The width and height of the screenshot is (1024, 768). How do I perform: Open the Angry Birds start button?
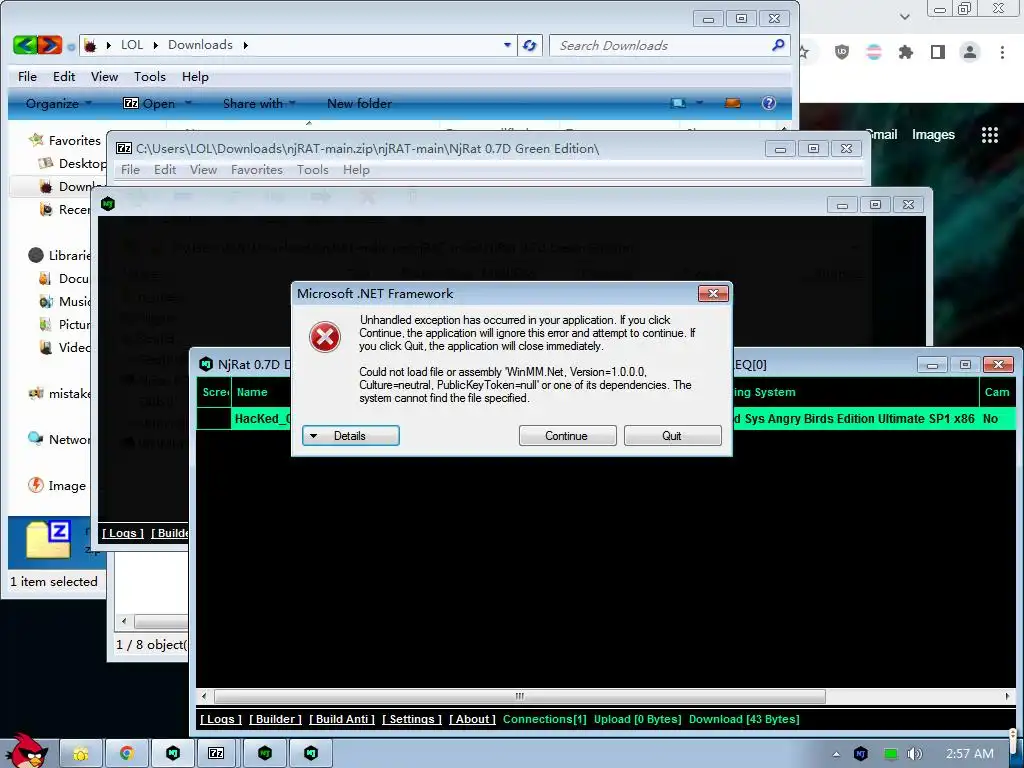click(x=25, y=751)
